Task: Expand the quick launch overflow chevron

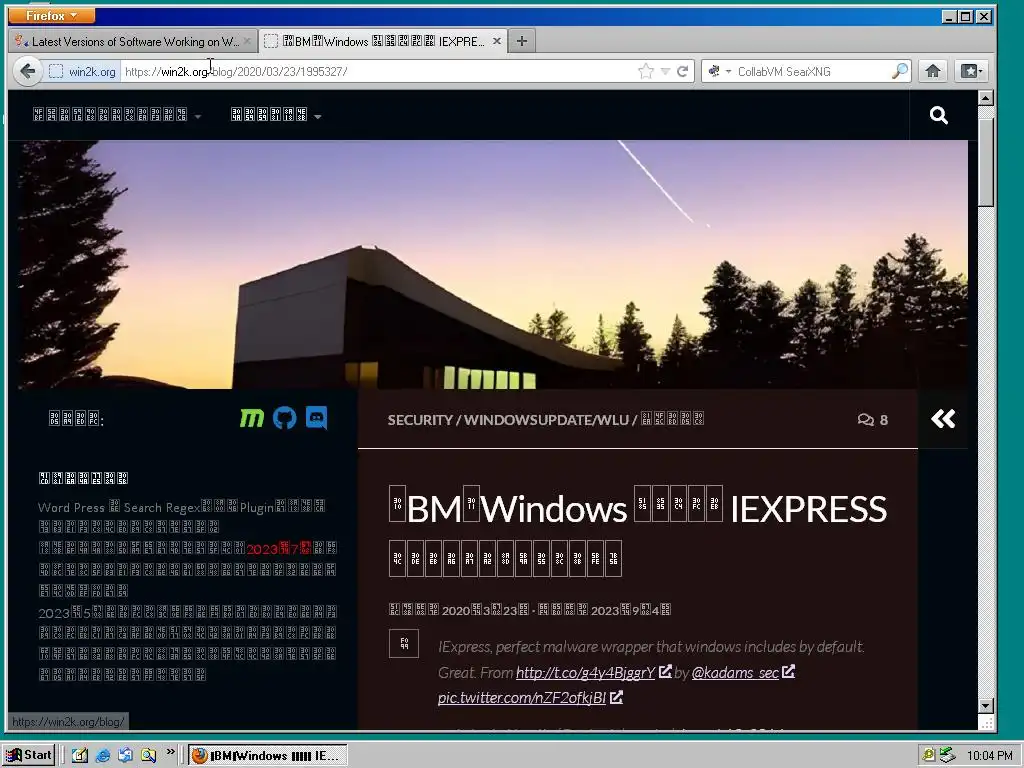Action: [170, 752]
